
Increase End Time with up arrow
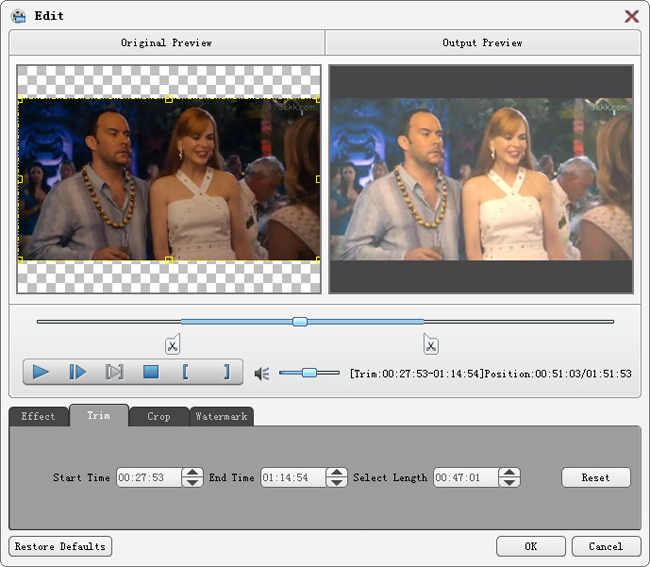(x=337, y=472)
